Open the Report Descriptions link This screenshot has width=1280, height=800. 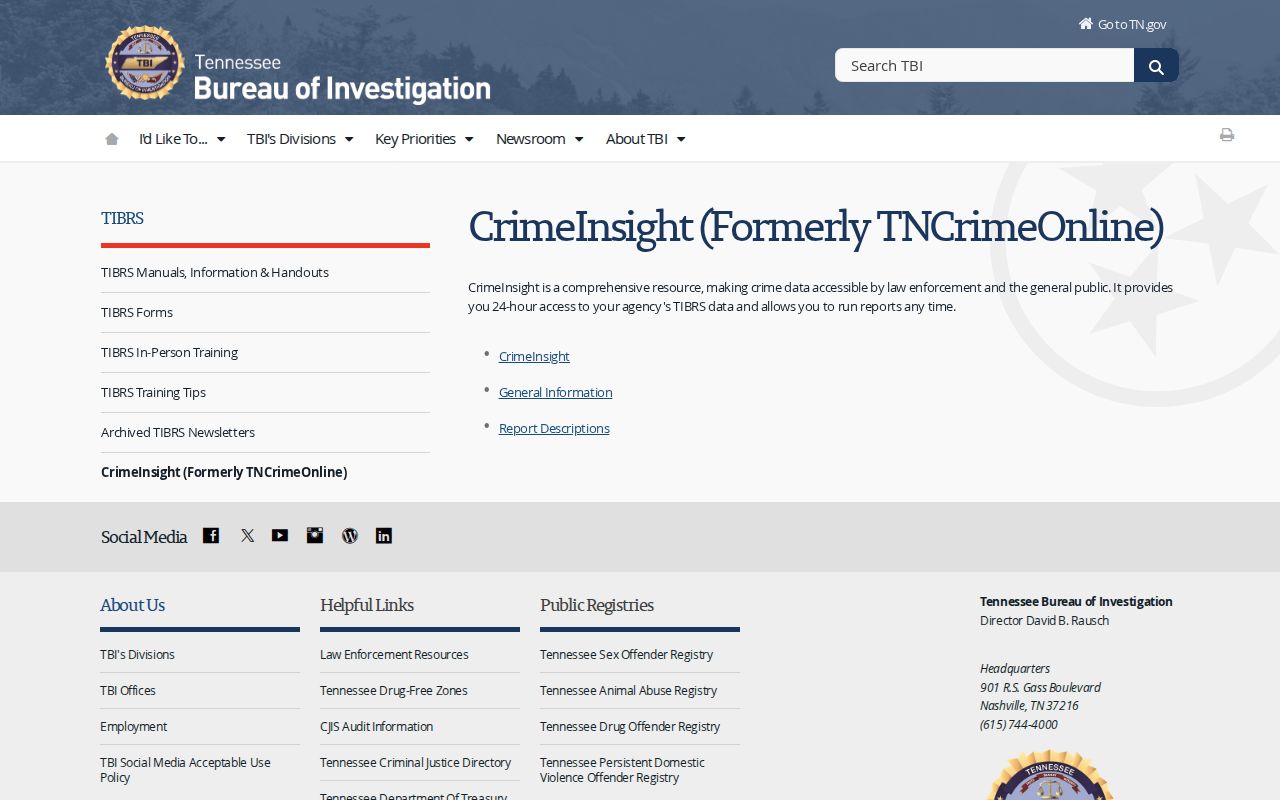point(554,428)
